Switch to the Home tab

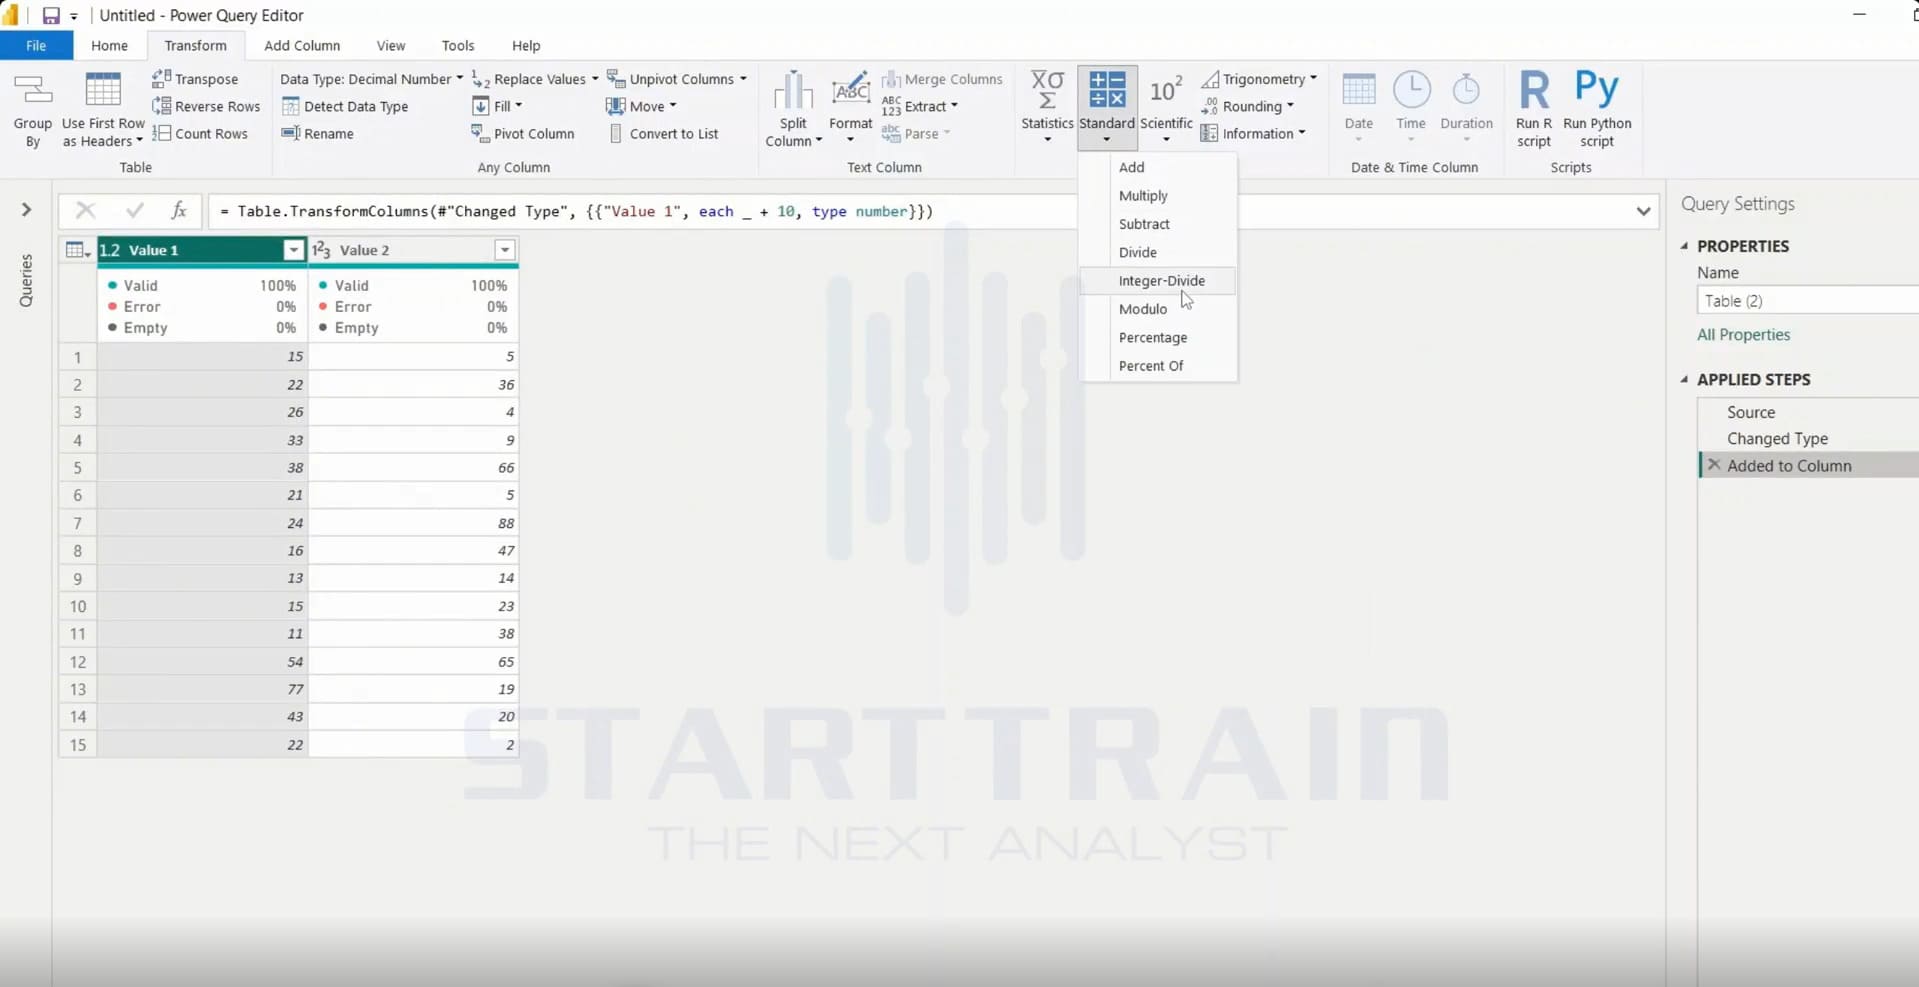[x=109, y=46]
